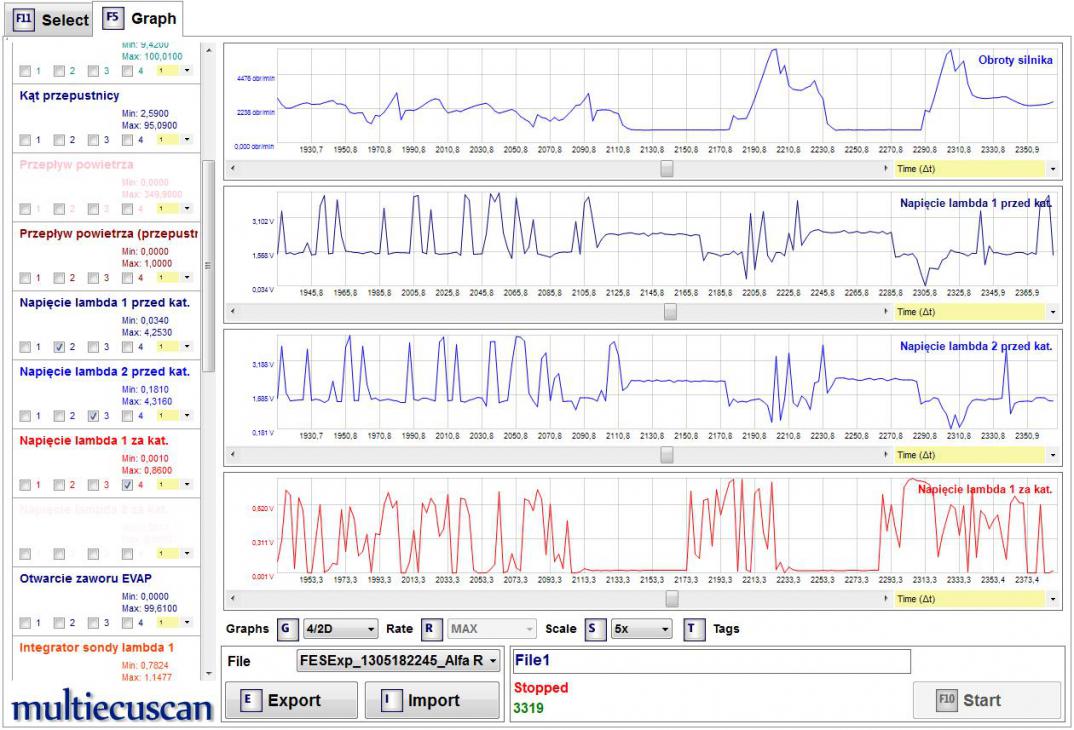This screenshot has width=1074, height=730.
Task: Click the Import button
Action: pyautogui.click(x=431, y=701)
